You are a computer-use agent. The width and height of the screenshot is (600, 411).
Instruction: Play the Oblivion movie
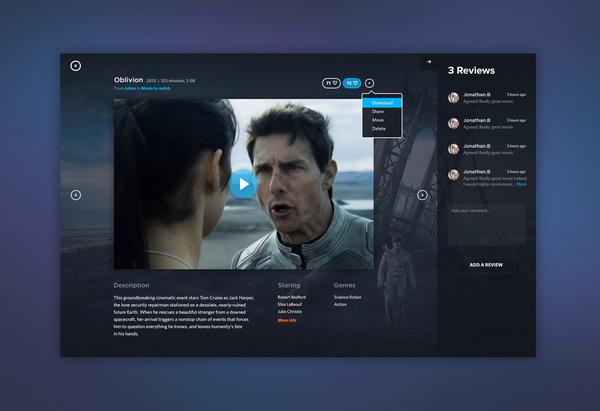click(242, 183)
